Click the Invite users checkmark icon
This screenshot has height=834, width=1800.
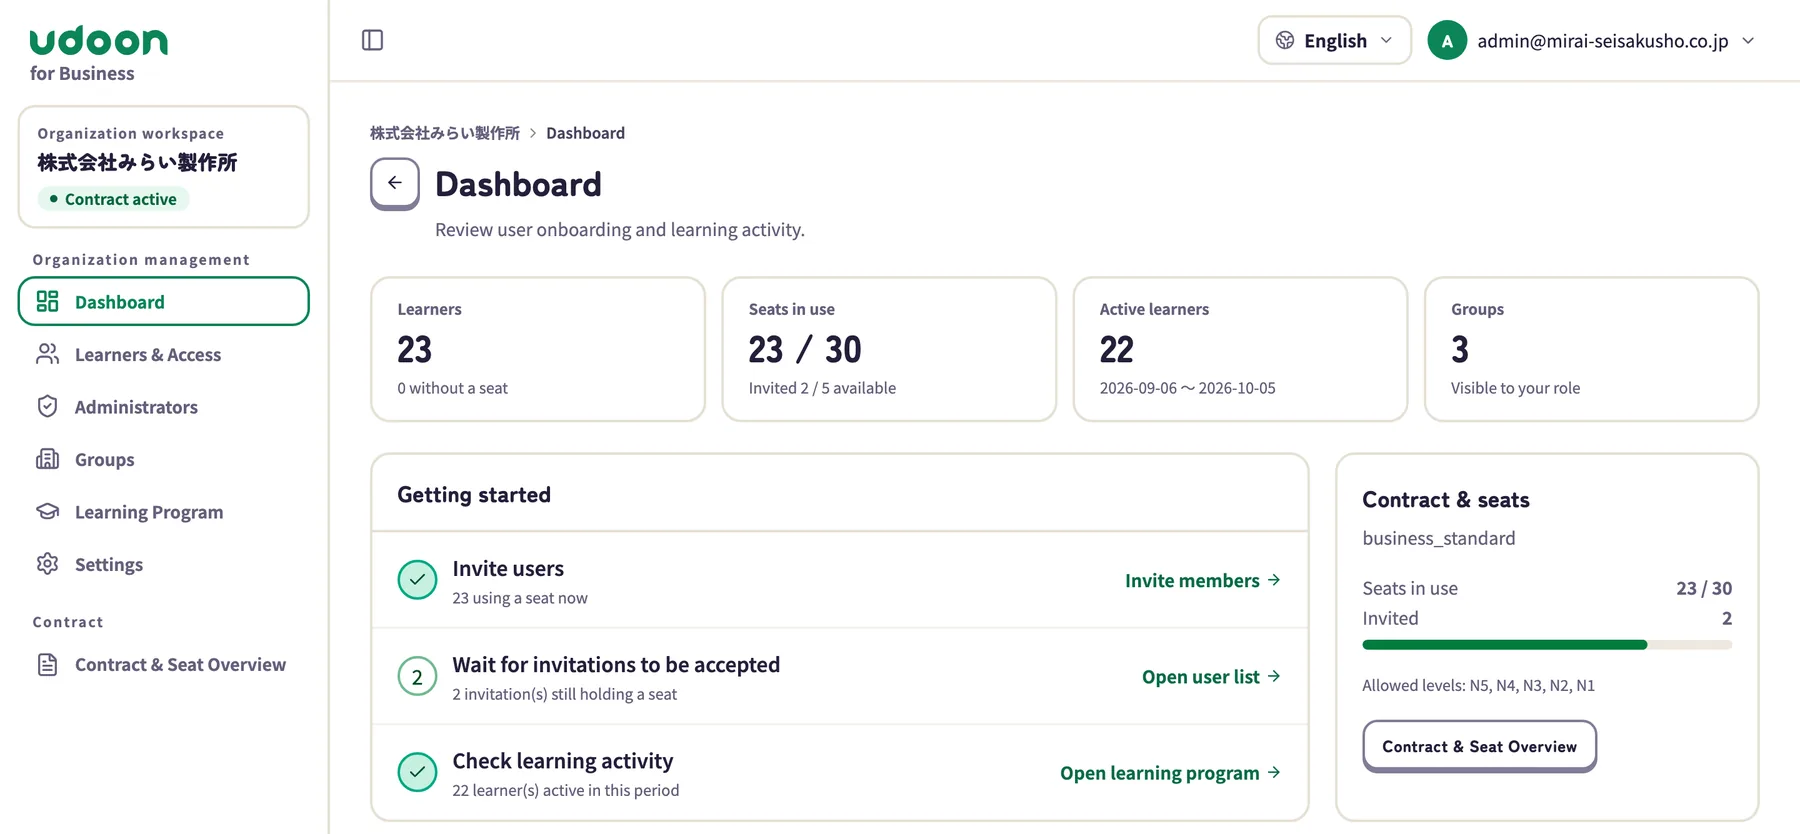(417, 580)
